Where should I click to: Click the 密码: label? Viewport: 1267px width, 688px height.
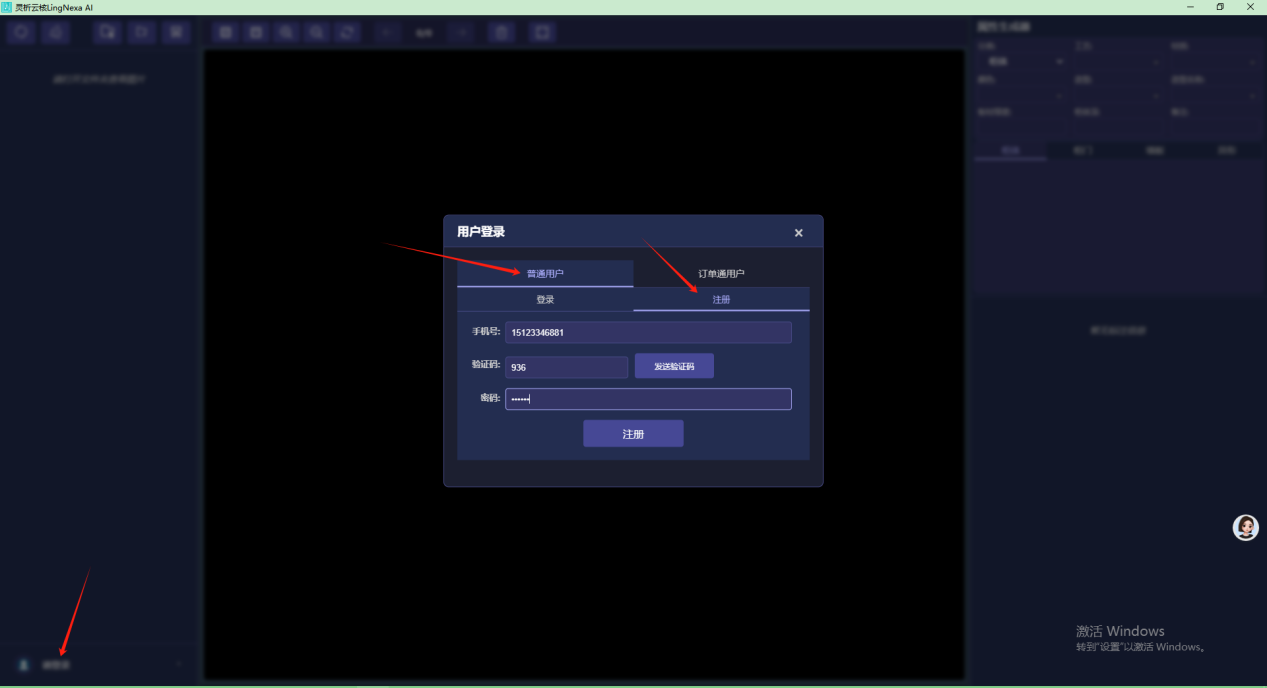click(x=490, y=398)
